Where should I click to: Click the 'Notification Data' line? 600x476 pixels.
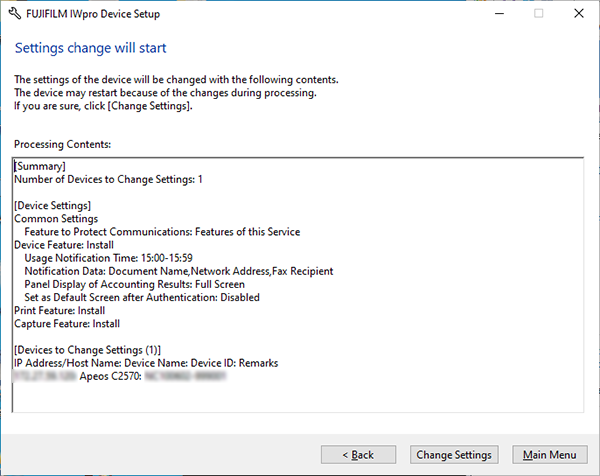(179, 271)
